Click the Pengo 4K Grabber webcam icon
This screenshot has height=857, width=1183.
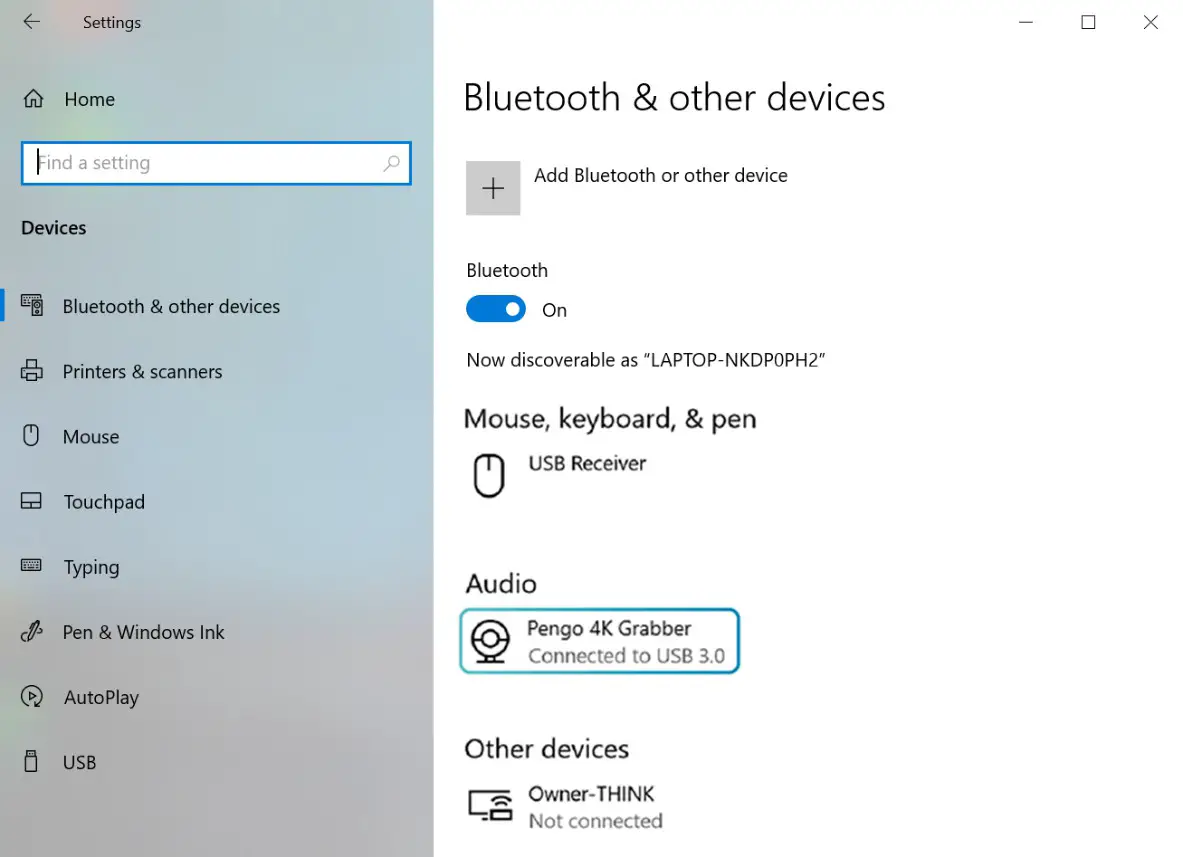click(490, 641)
